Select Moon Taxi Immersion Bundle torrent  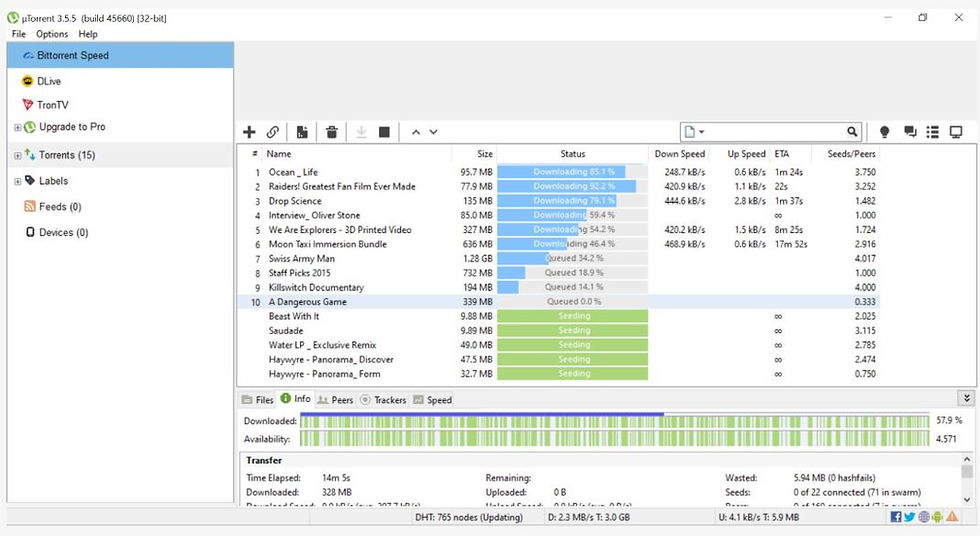(x=558, y=244)
